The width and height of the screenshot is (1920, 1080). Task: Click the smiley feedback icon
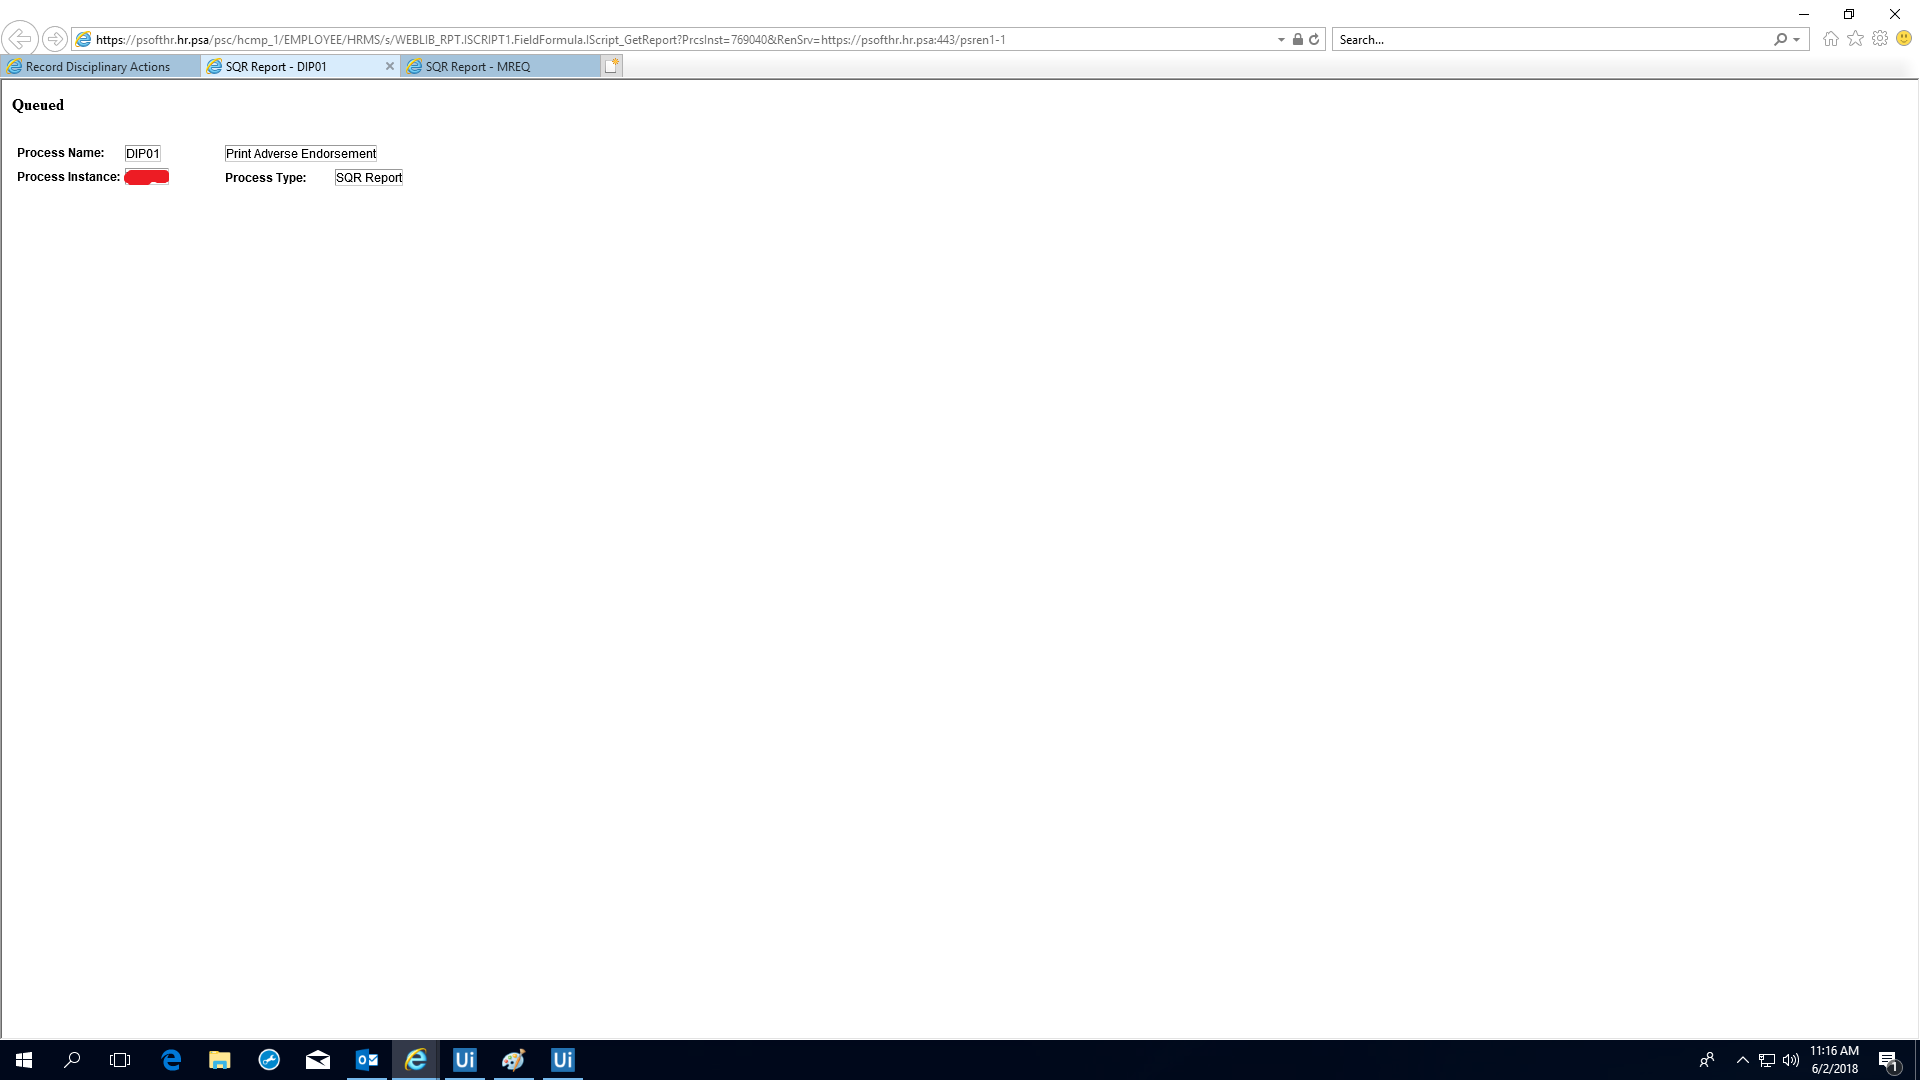[x=1904, y=39]
